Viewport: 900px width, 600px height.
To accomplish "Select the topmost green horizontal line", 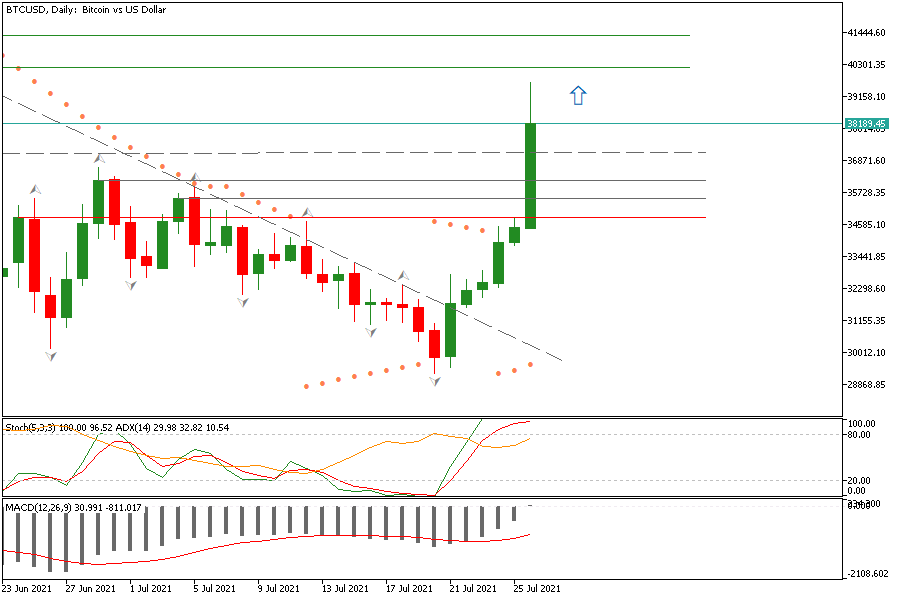I will pyautogui.click(x=346, y=36).
